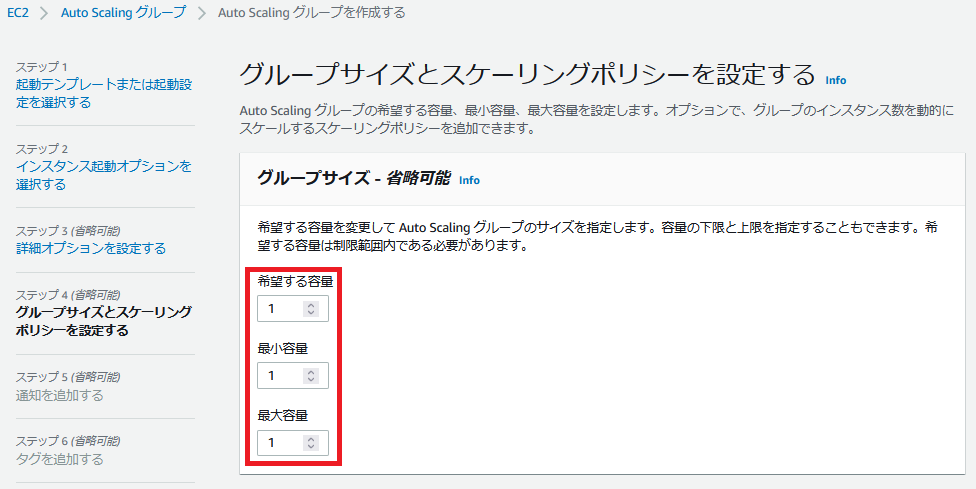Click step 6 タグを追加する text
The image size is (976, 489).
coord(60,459)
